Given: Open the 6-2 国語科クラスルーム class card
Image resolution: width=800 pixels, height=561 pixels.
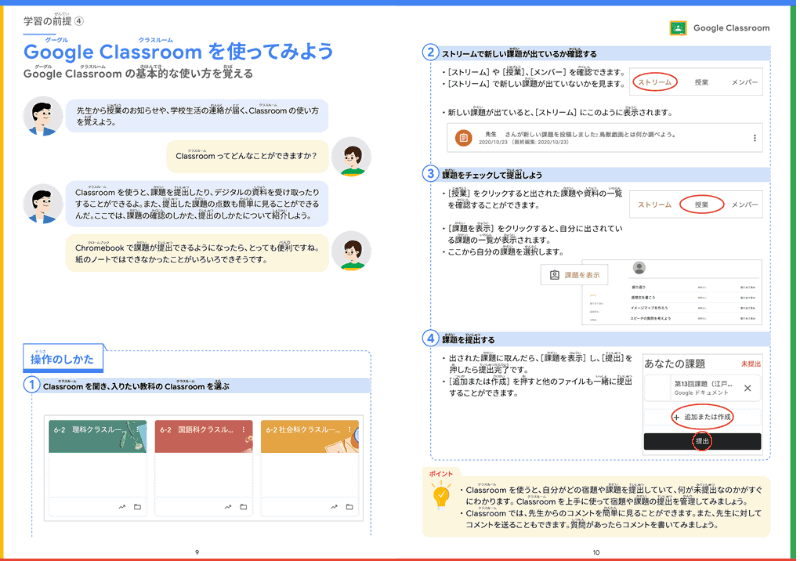Looking at the screenshot, I should coord(204,468).
